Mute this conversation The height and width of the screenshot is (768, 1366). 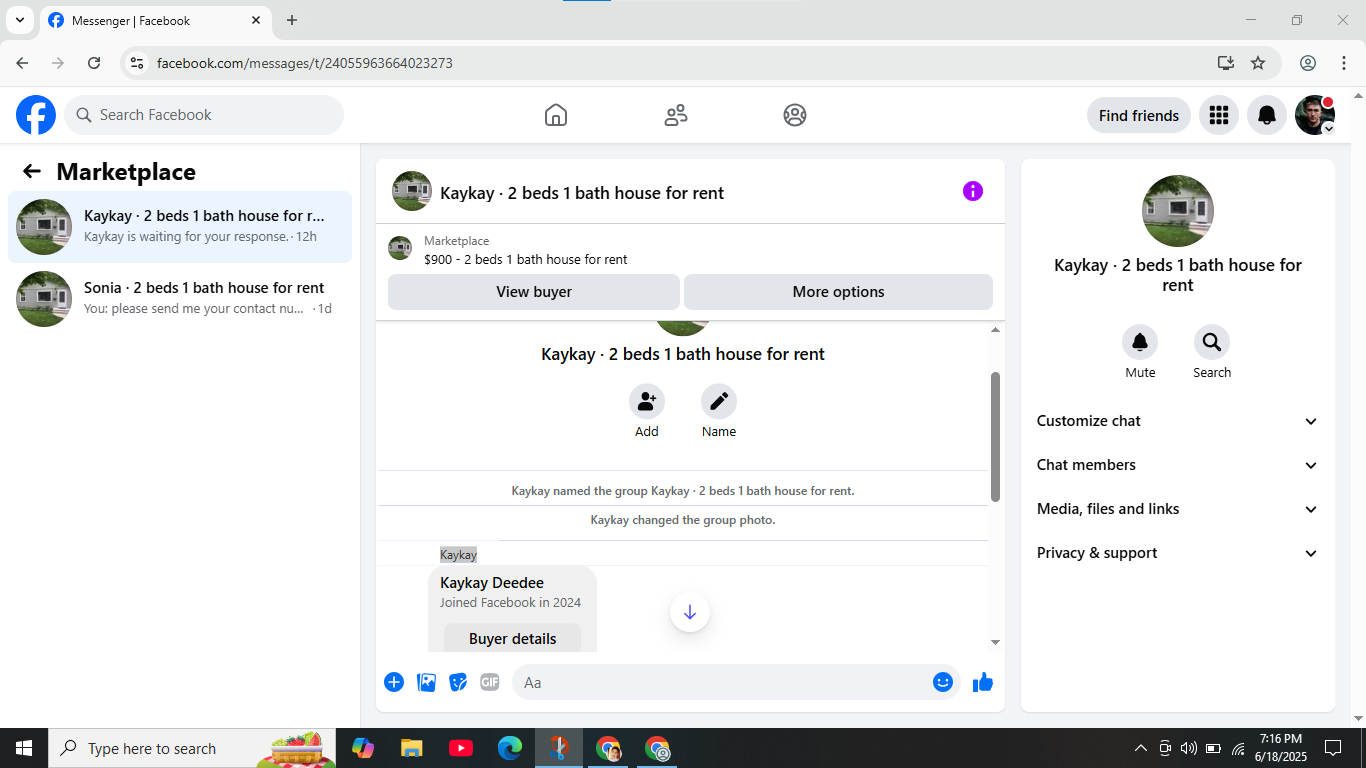point(1140,343)
